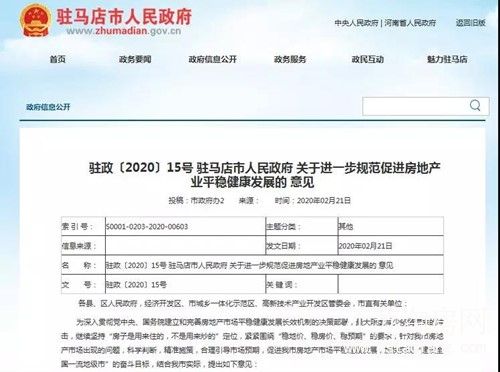The height and width of the screenshot is (372, 500).
Task: Click the 文号 value 驻政〔2020〕15号
Action: click(136, 285)
